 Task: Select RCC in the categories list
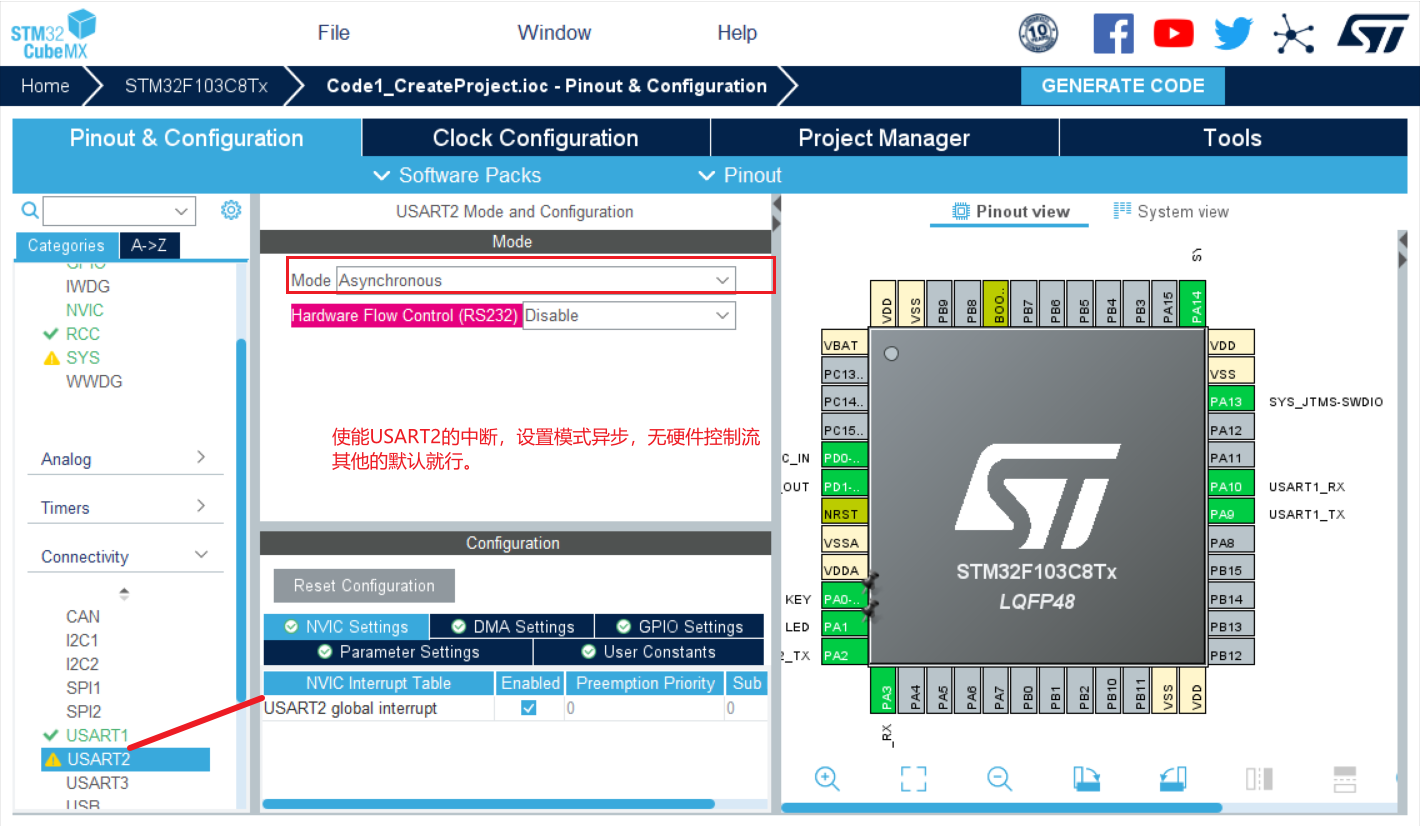[83, 334]
